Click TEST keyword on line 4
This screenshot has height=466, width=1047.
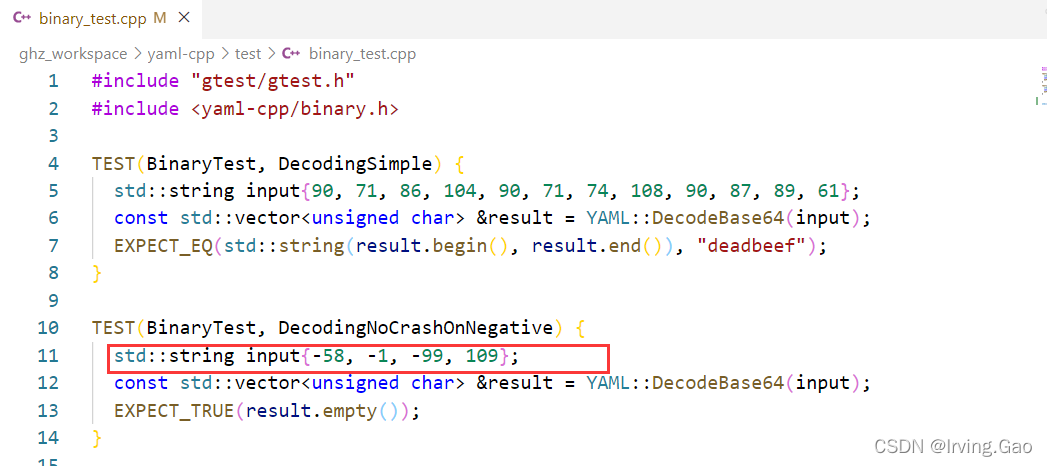pyautogui.click(x=114, y=164)
